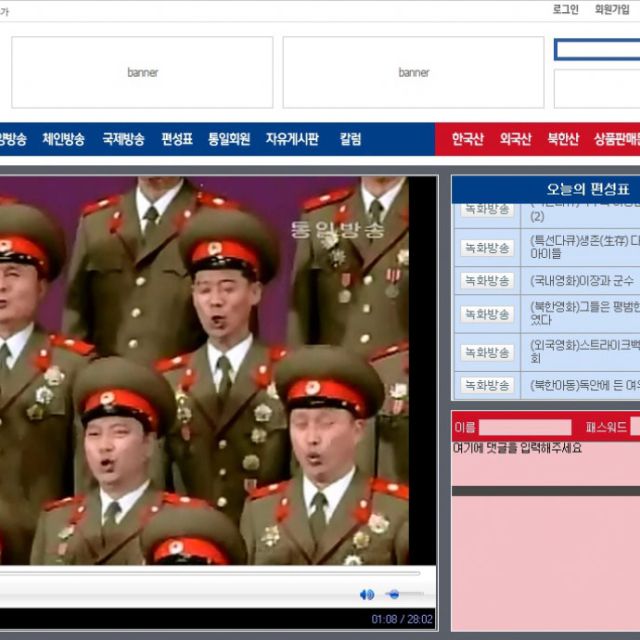Switch to the 한국산 tab
This screenshot has height=640, width=640.
tap(467, 139)
